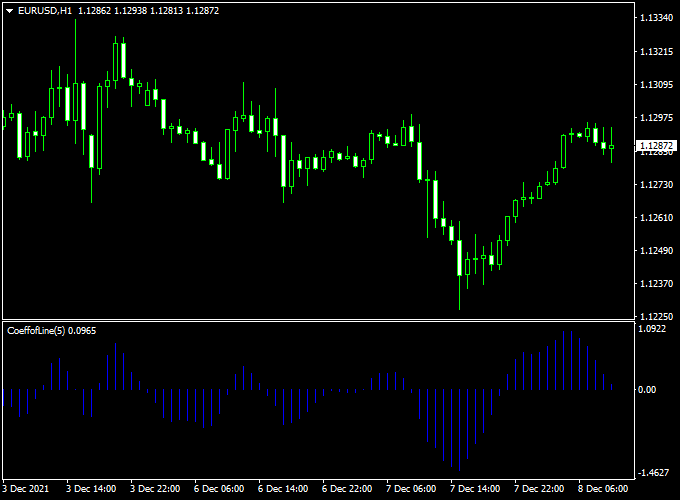680x500 pixels.
Task: Click the 7 Dec 14:00 time label
Action: tap(475, 489)
